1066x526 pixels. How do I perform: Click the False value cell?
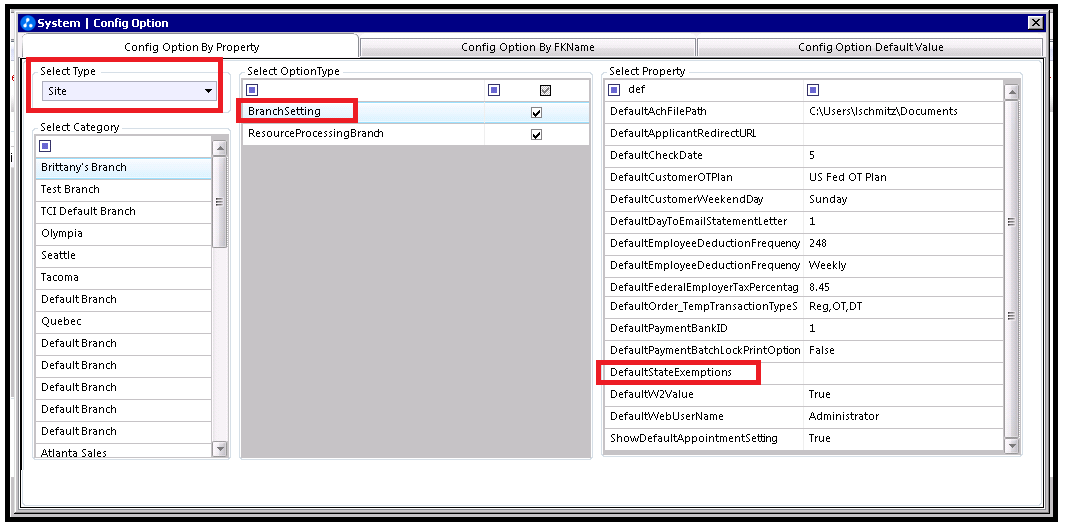pos(904,351)
